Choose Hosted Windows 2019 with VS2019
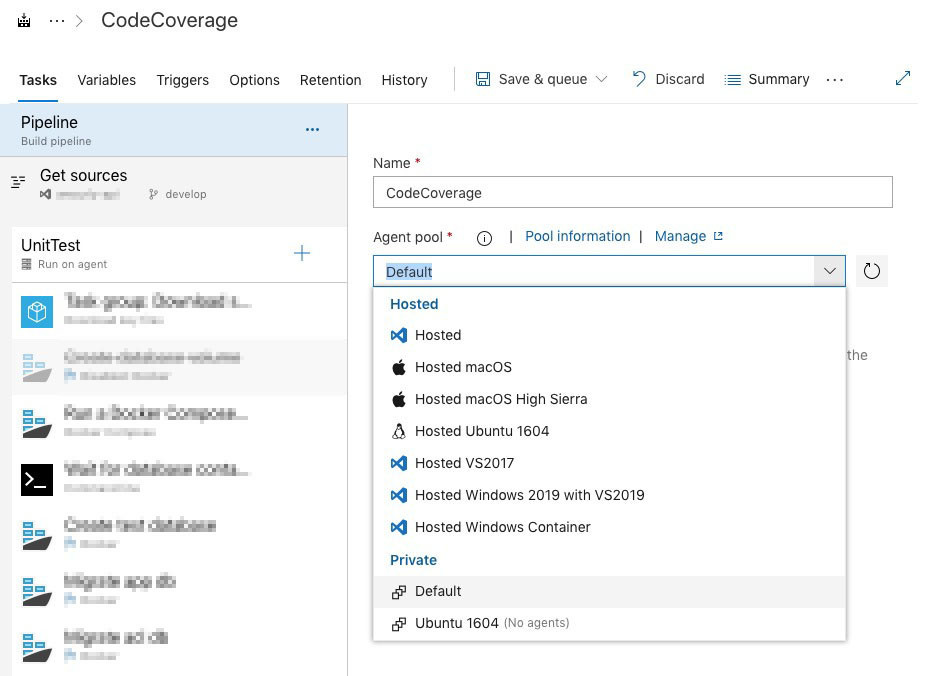This screenshot has width=932, height=676. click(609, 495)
